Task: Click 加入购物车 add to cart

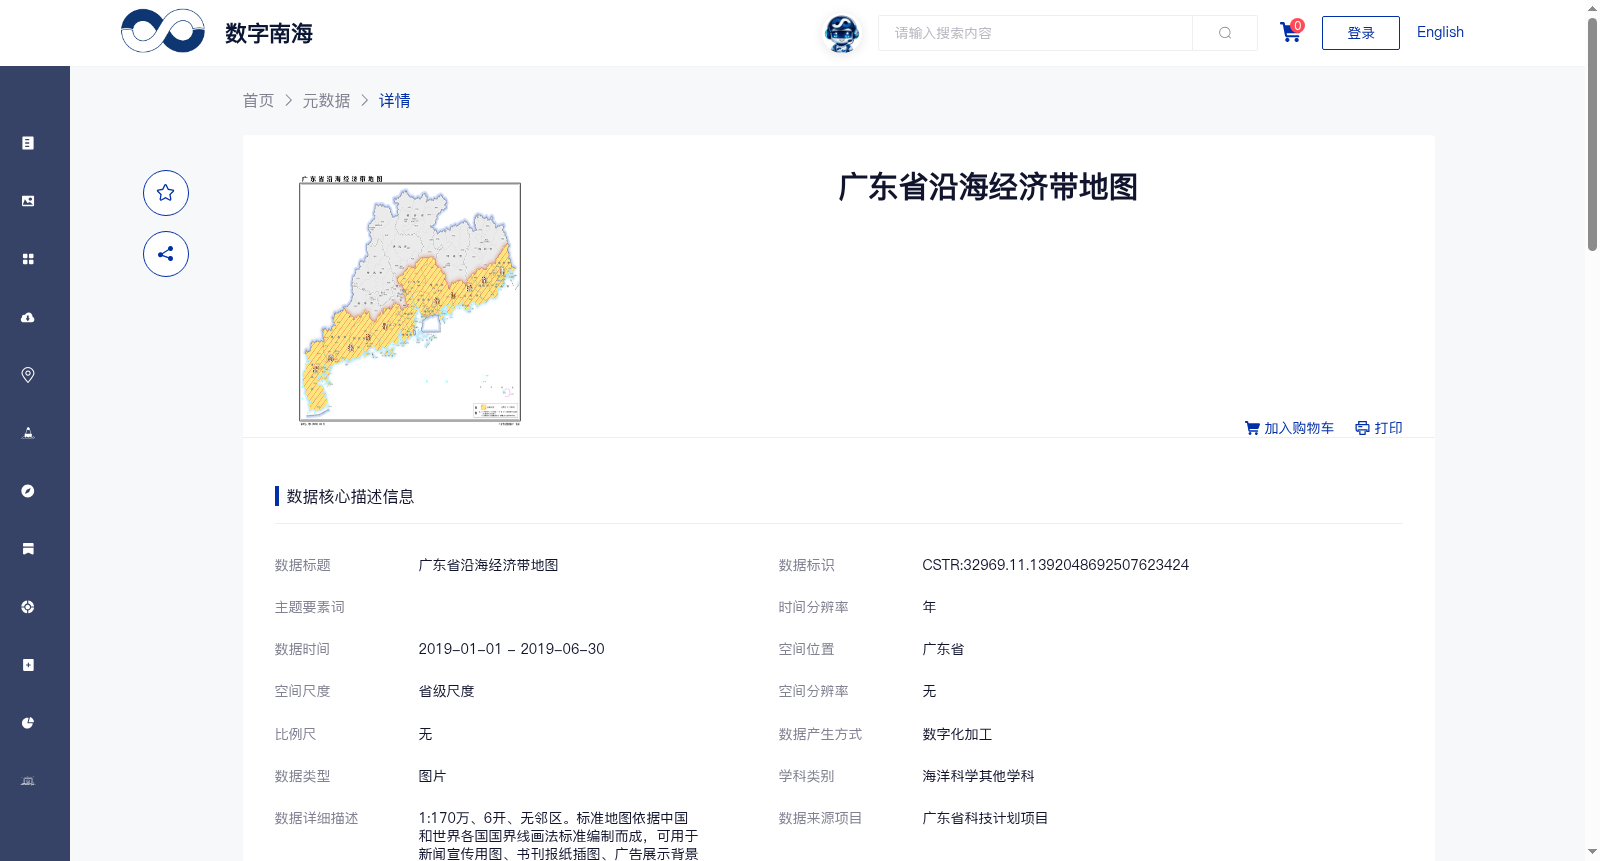Action: click(1289, 428)
